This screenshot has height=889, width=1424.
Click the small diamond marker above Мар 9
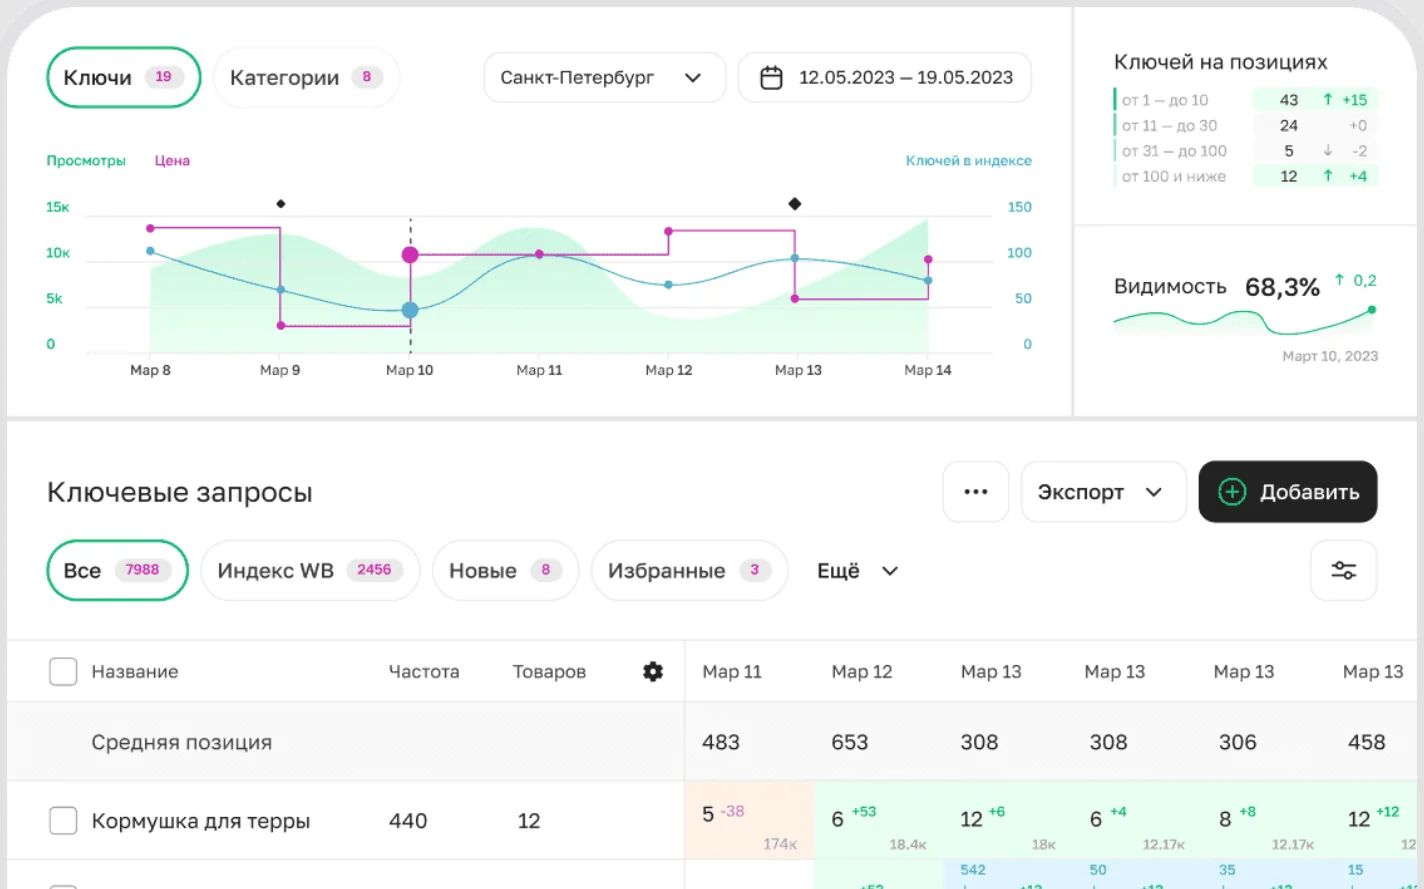click(x=281, y=204)
